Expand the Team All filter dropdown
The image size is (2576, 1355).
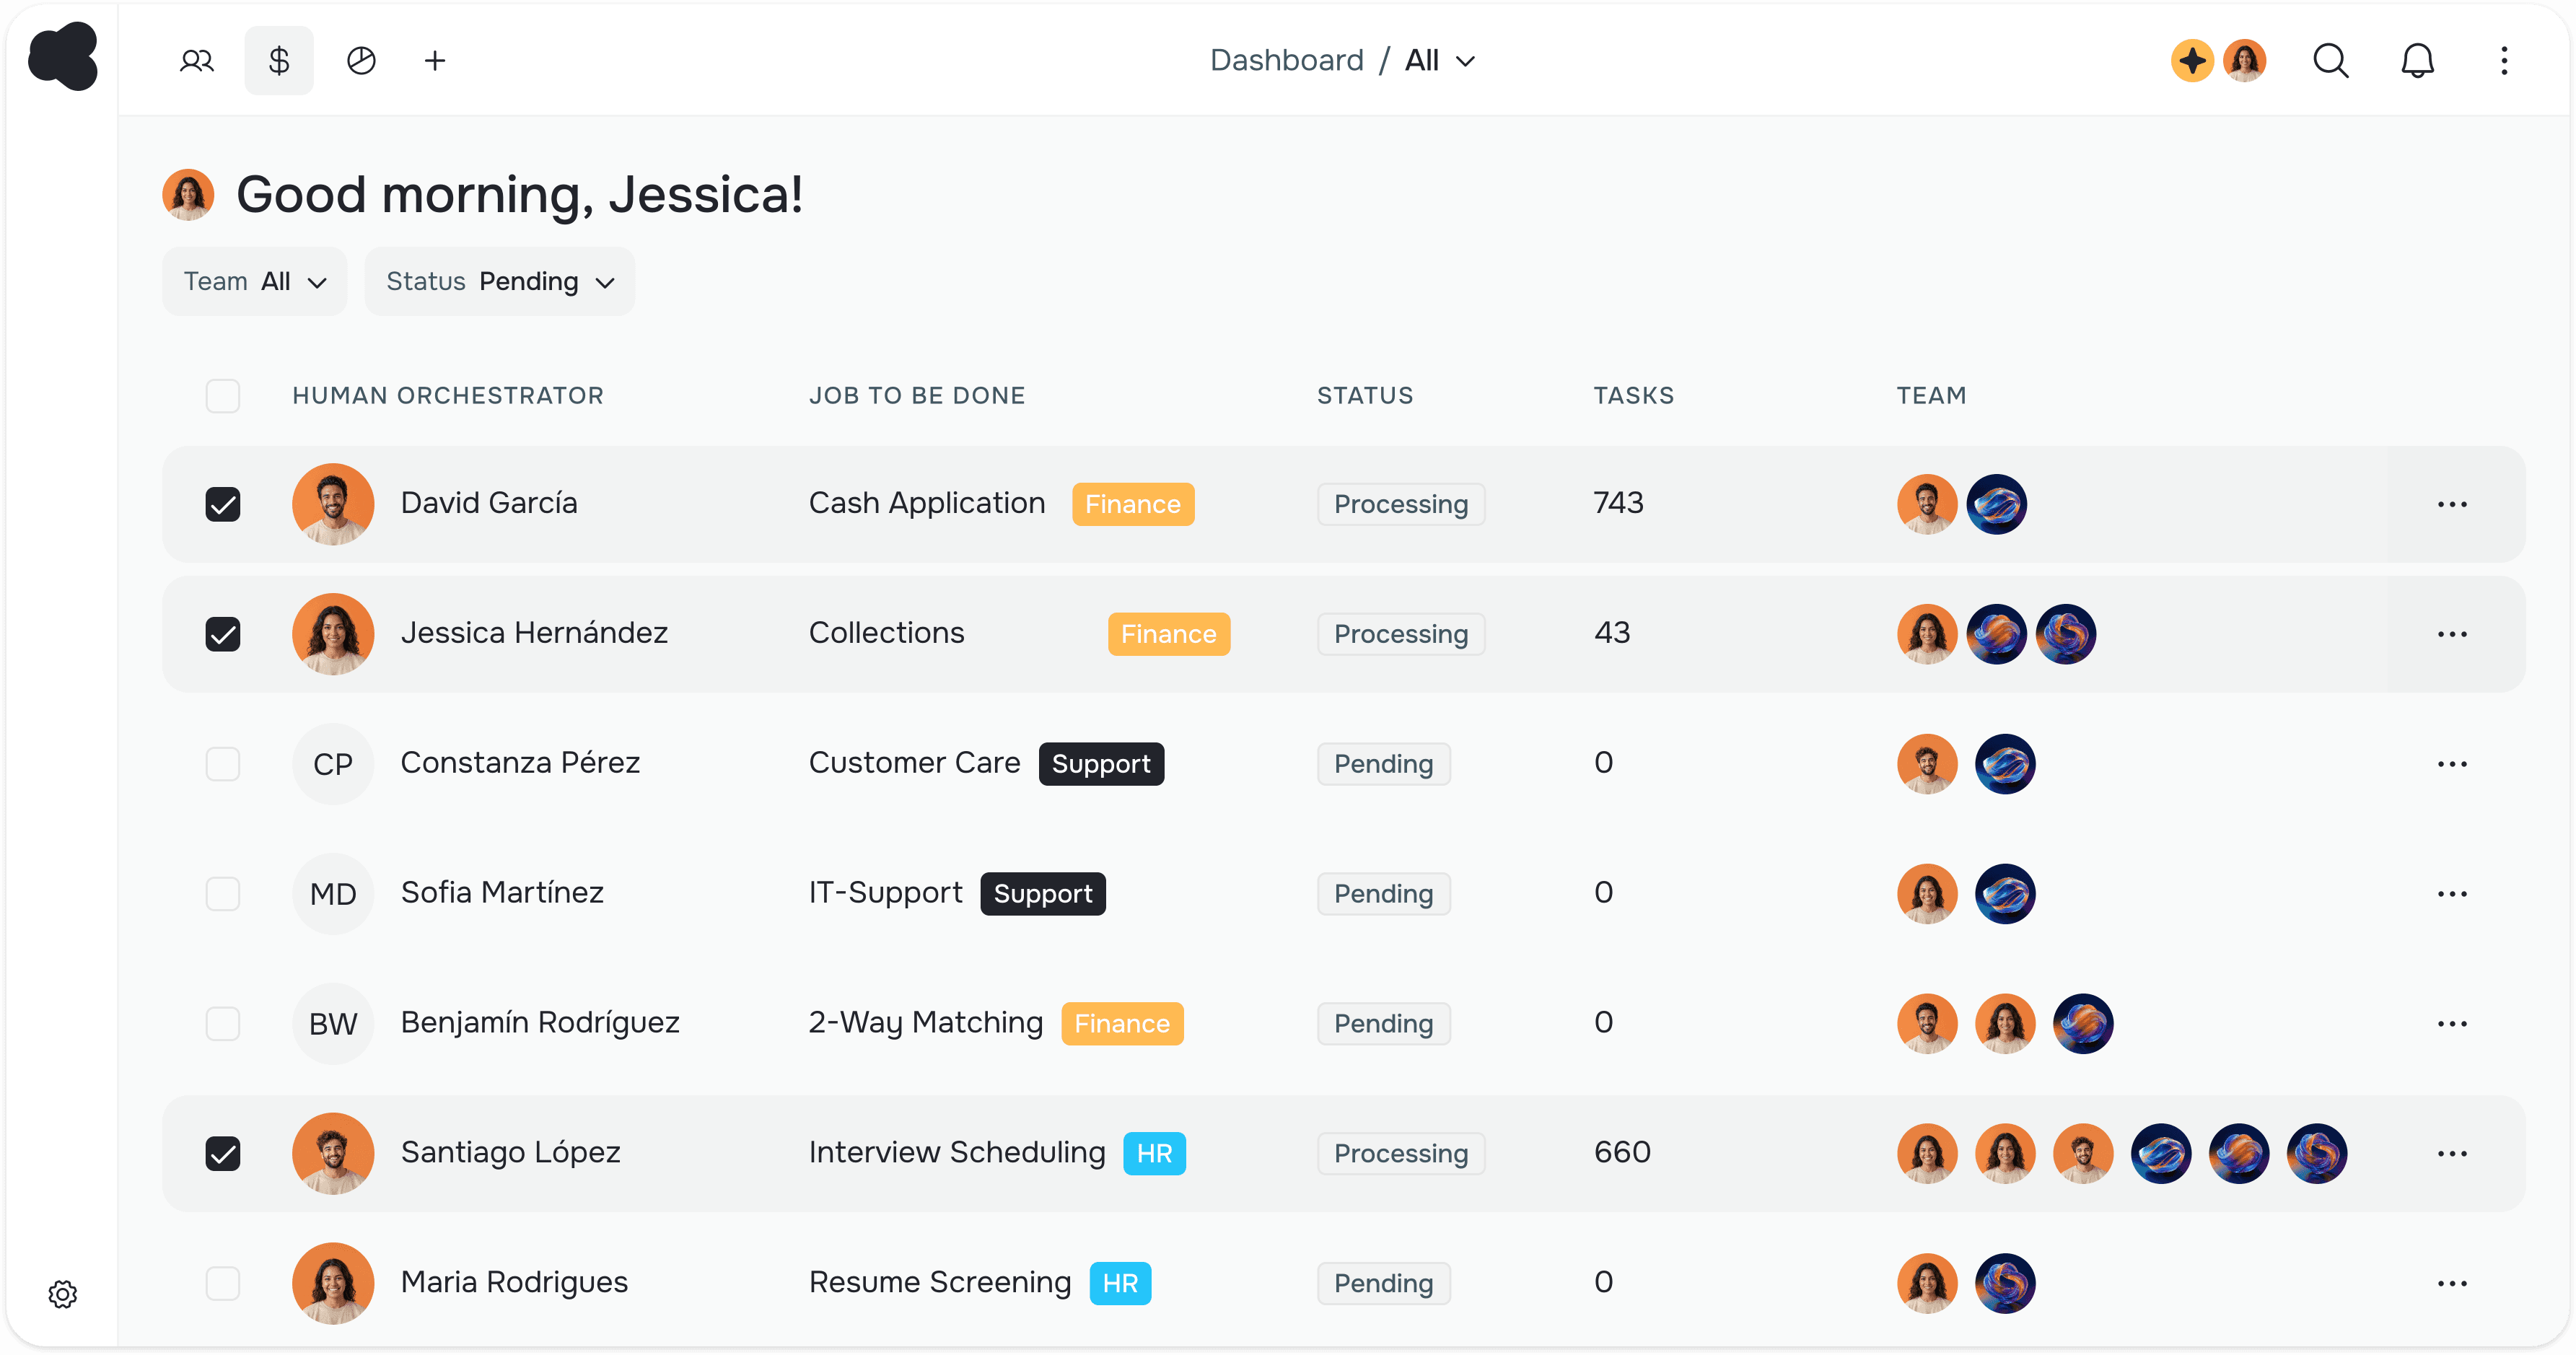point(255,282)
